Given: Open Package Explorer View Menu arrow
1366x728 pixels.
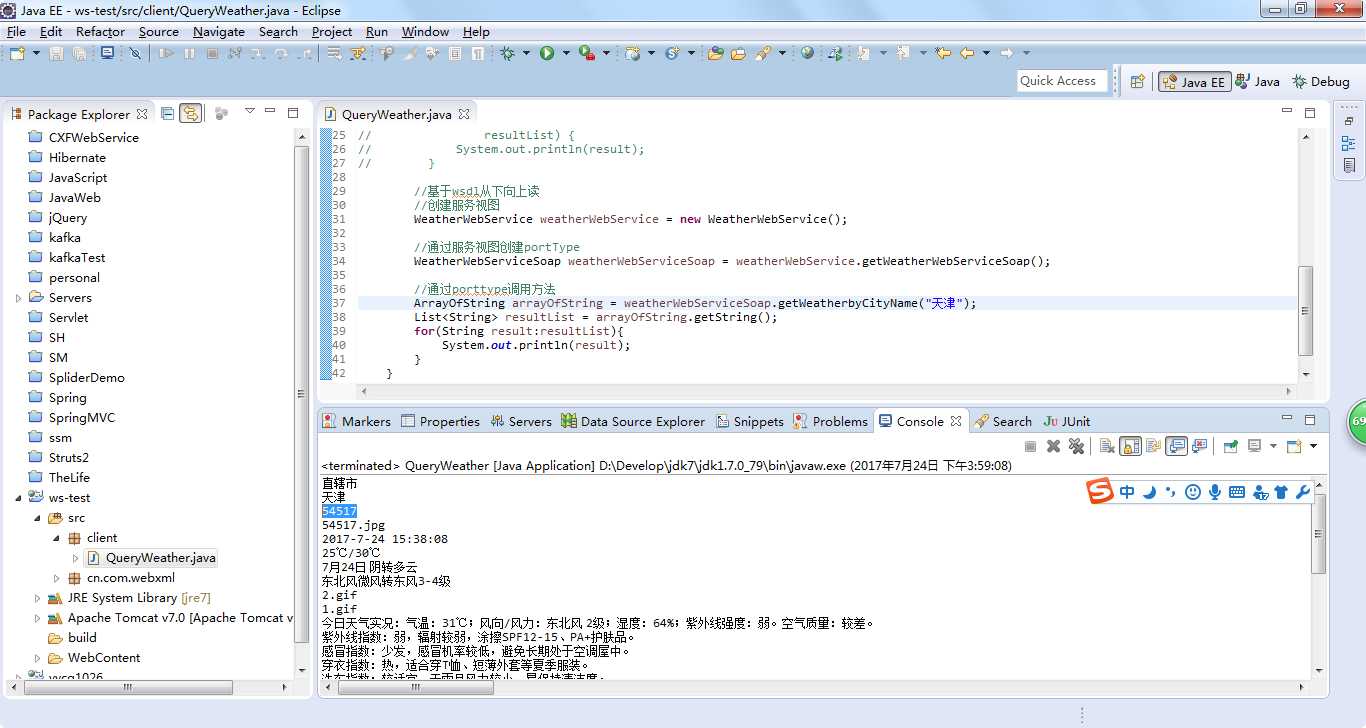Looking at the screenshot, I should [x=249, y=112].
